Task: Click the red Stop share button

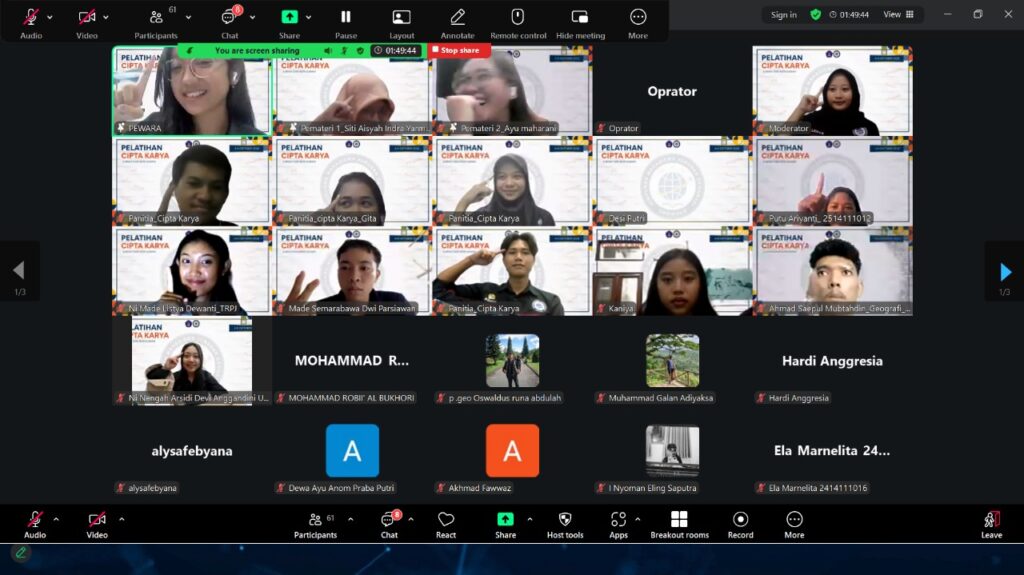Action: point(460,50)
